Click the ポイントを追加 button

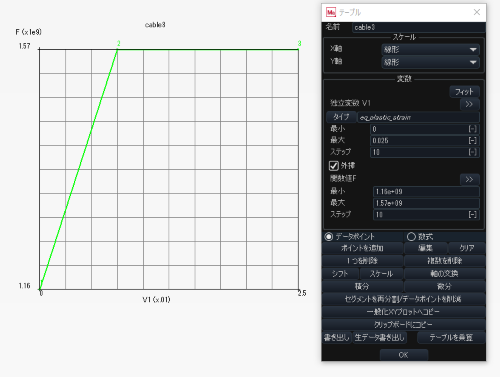point(363,248)
